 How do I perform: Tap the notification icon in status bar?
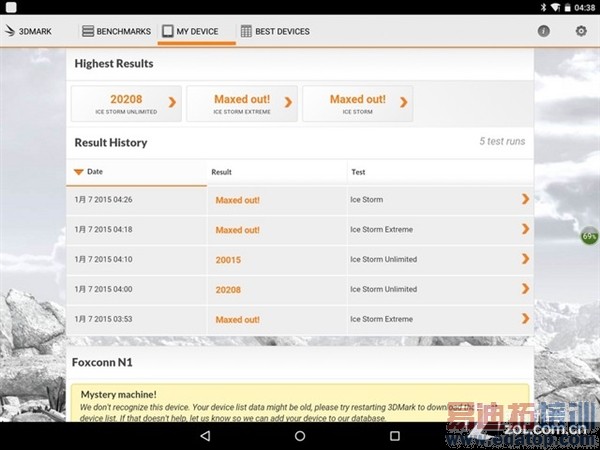tap(11, 7)
